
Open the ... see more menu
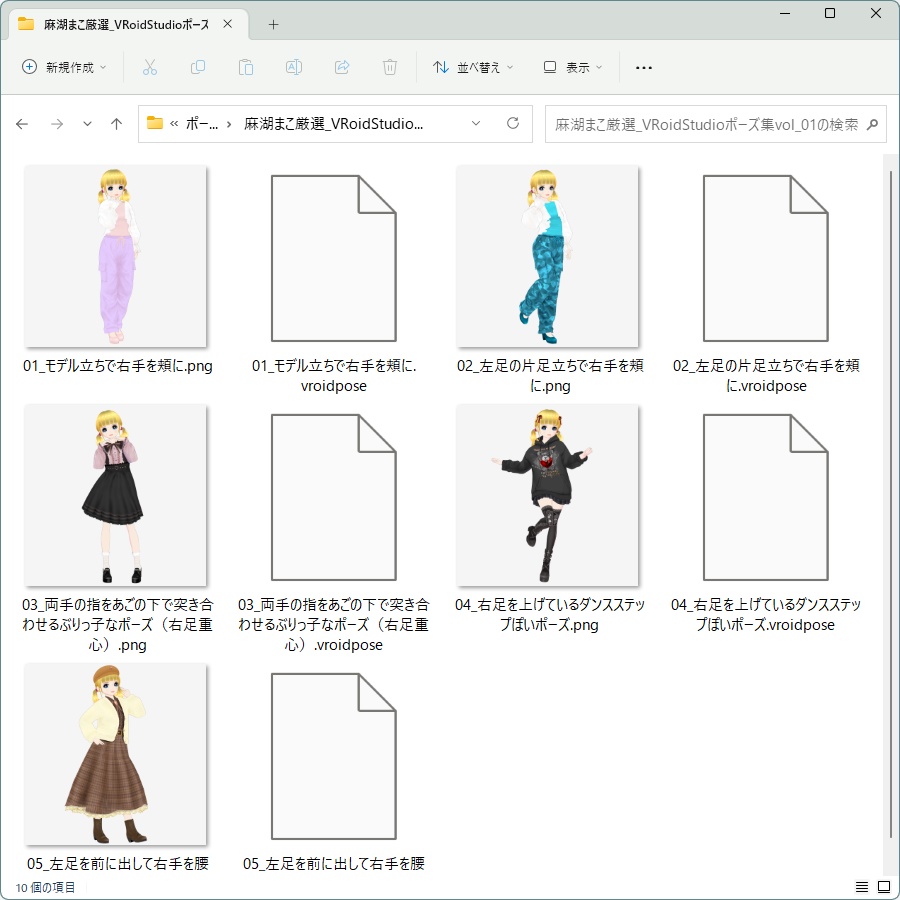(643, 67)
